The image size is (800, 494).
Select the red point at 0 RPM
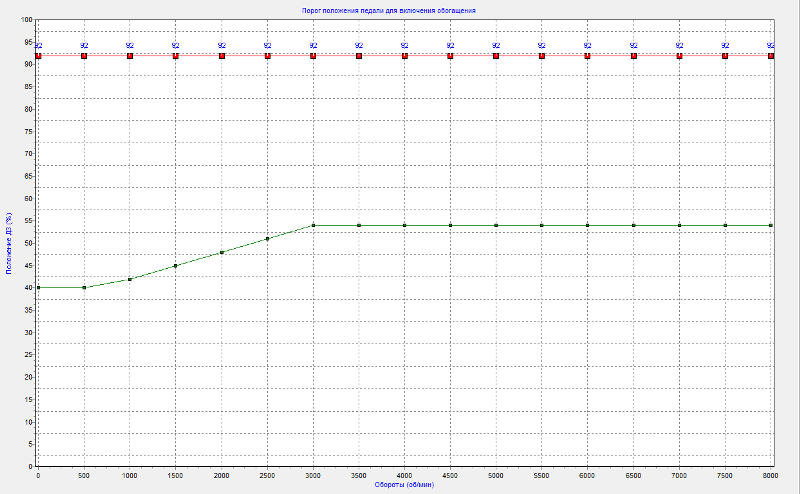point(38,56)
